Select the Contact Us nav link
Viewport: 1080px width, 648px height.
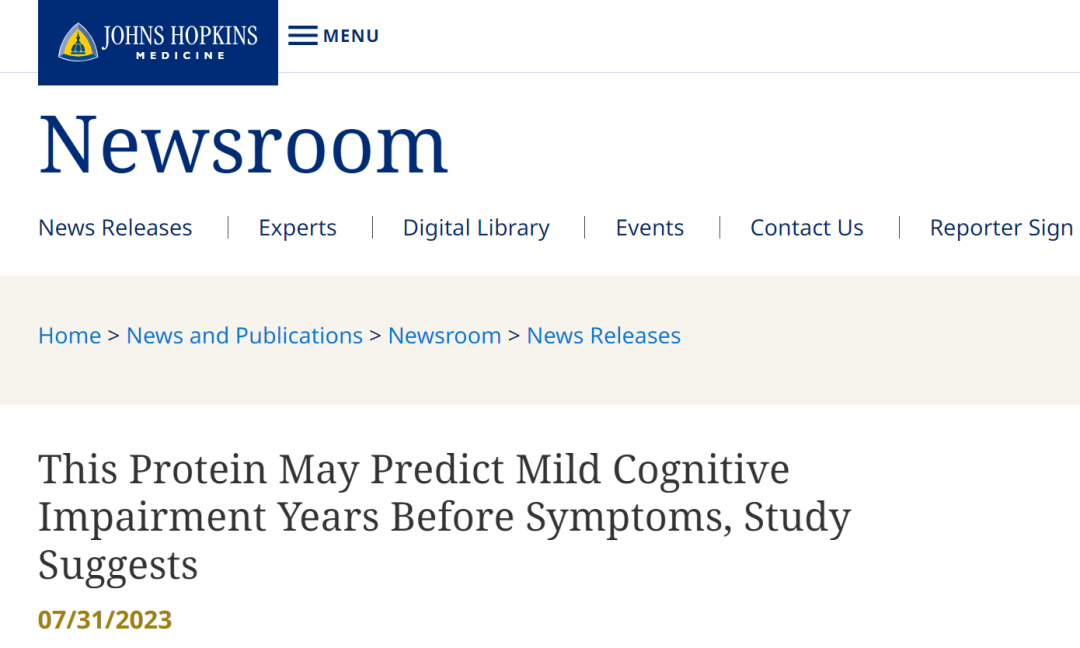tap(807, 227)
